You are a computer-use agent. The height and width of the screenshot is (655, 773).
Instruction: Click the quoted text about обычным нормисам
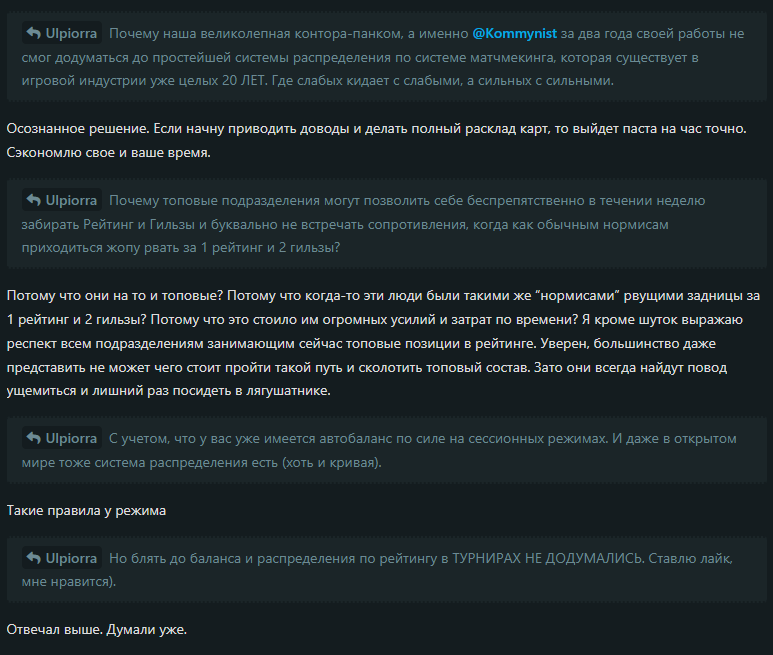tap(363, 224)
